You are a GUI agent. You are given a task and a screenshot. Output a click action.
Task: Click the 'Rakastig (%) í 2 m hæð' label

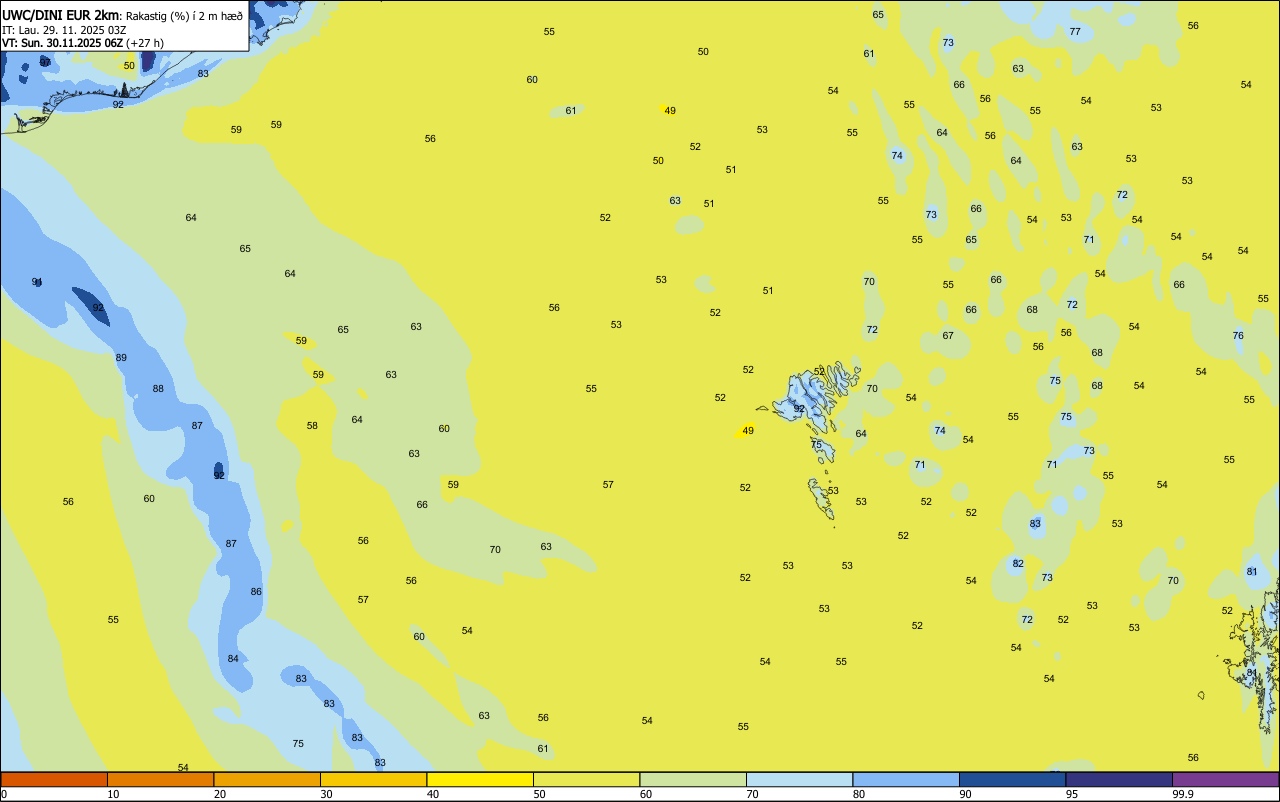[x=184, y=16]
